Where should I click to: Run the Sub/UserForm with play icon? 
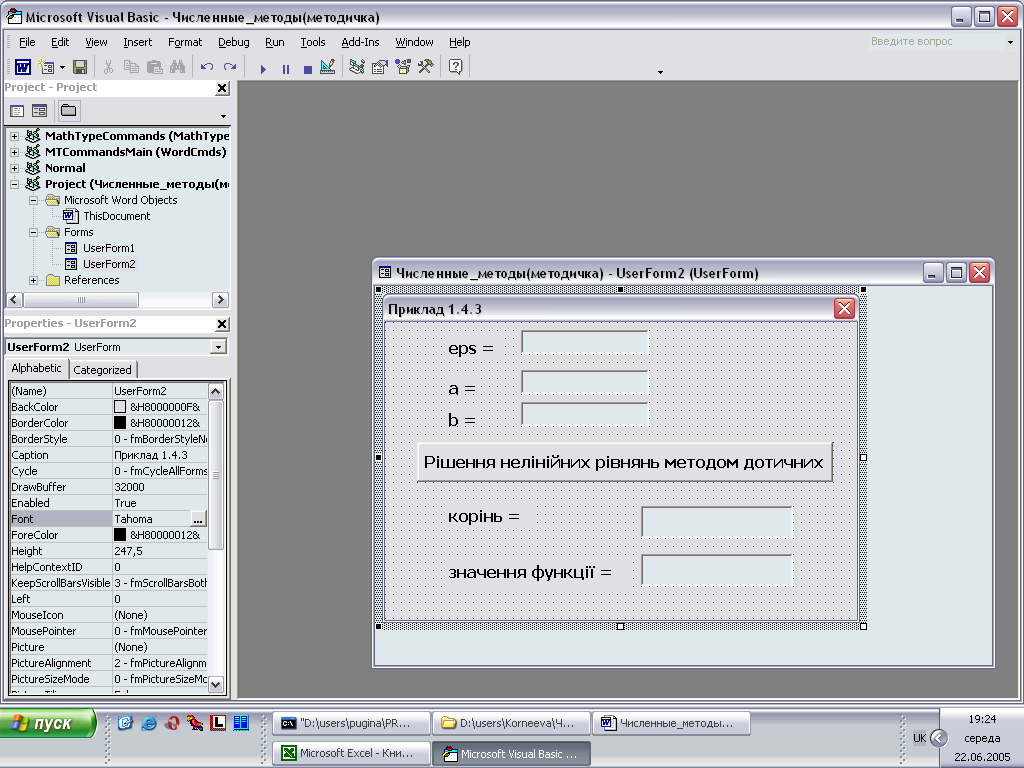[263, 69]
